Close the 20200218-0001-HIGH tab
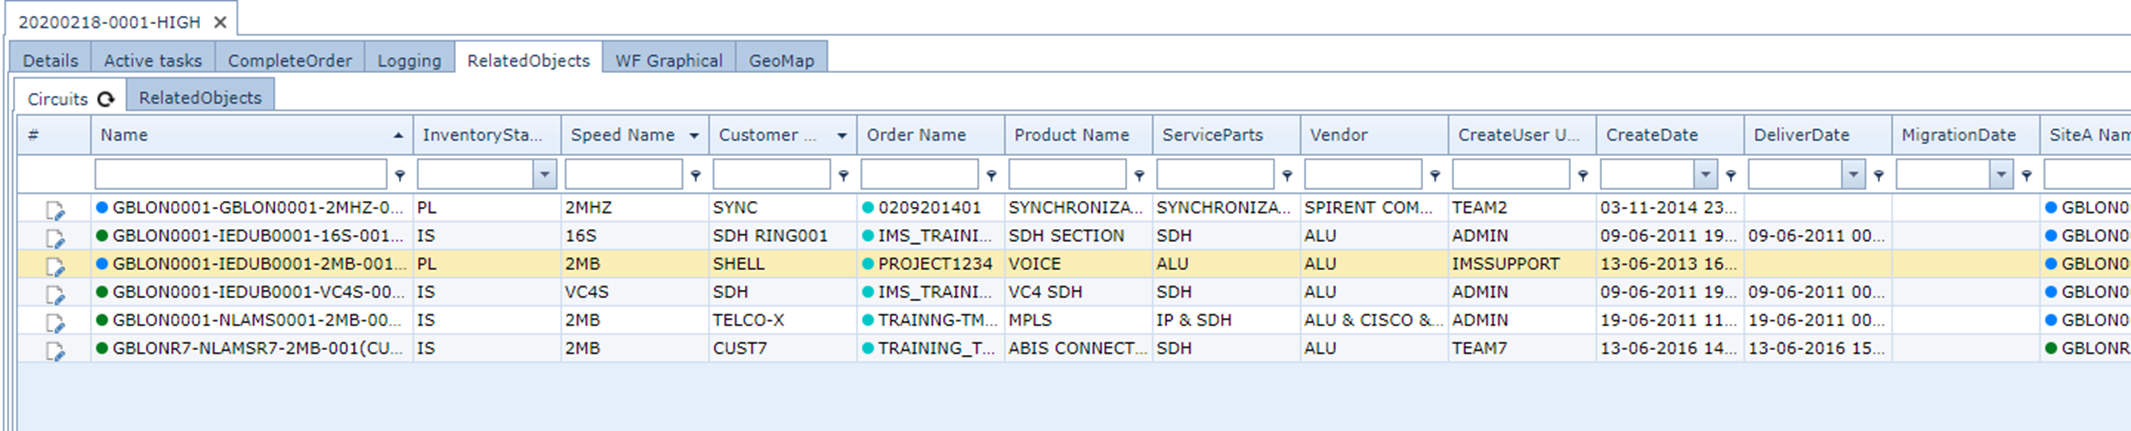 pos(221,22)
